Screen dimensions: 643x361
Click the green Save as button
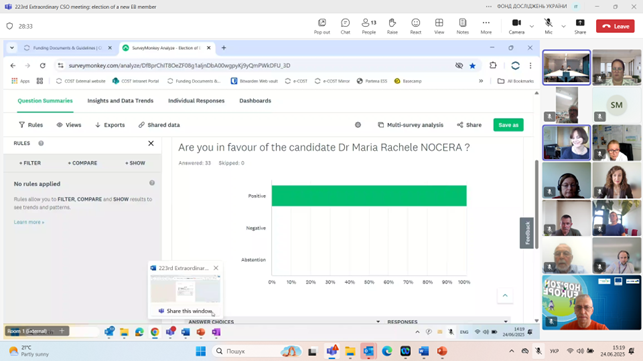coord(508,125)
